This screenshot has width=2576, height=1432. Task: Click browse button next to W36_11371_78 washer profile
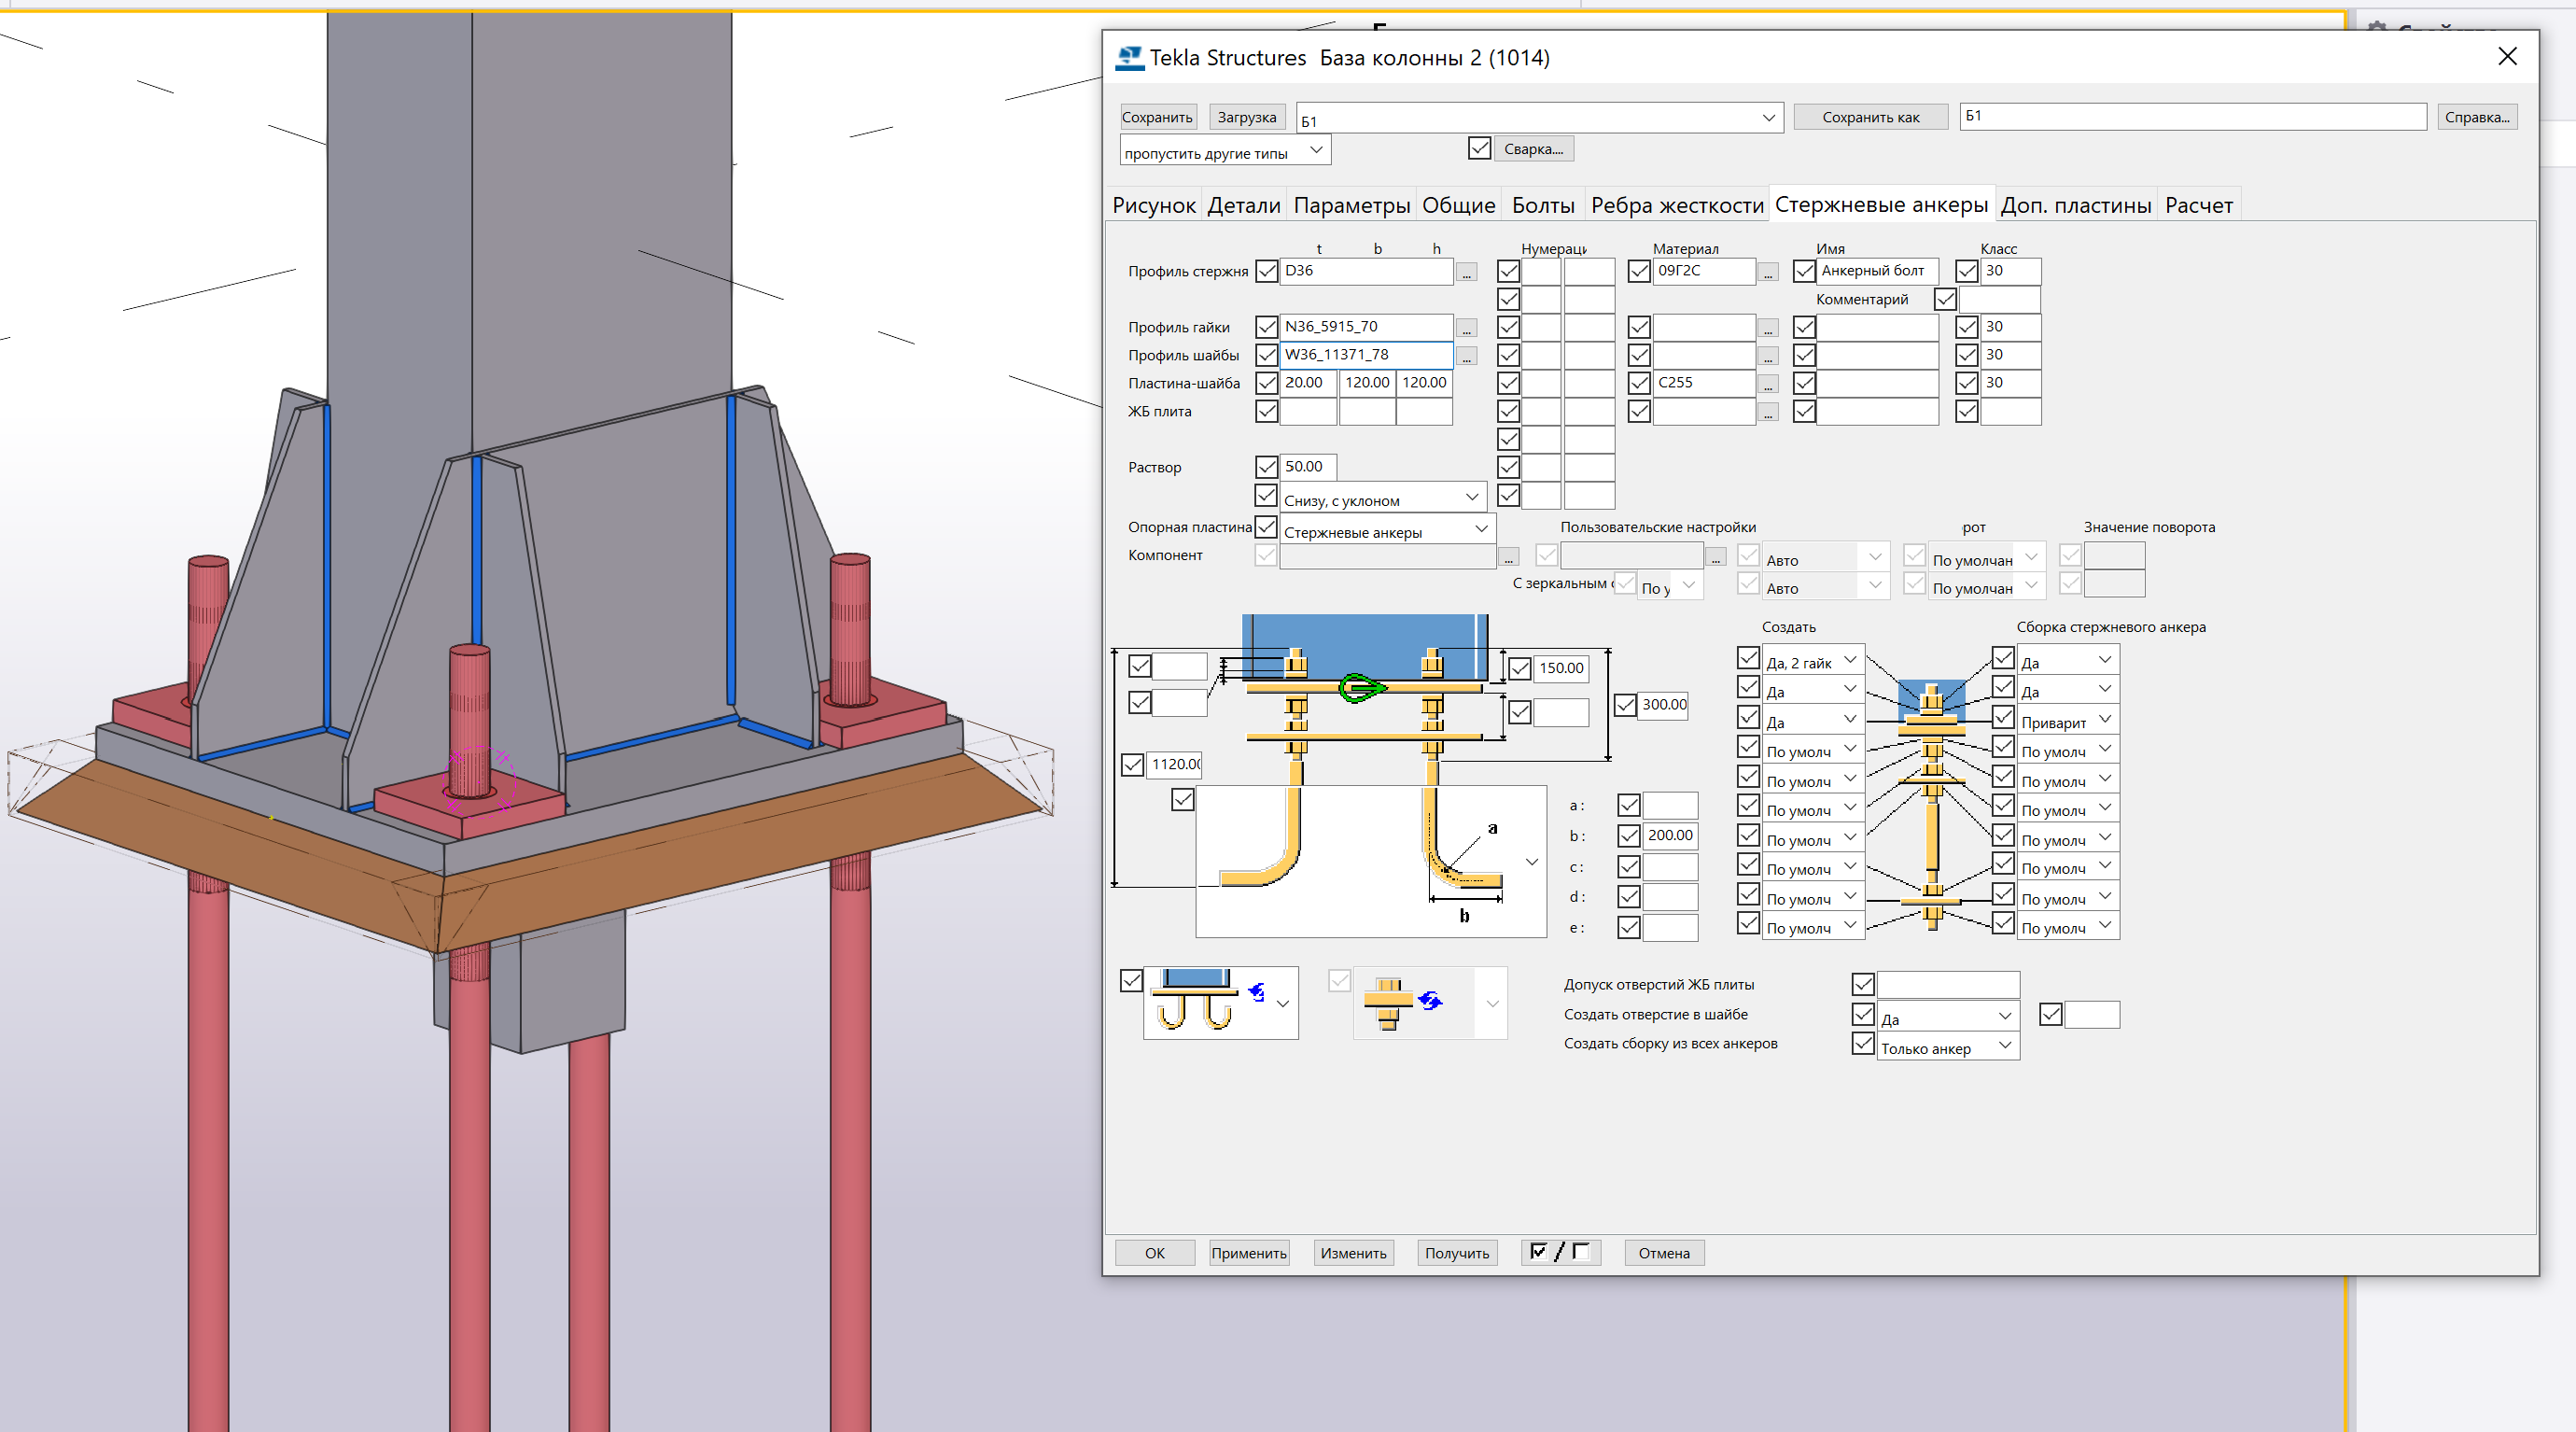1466,357
